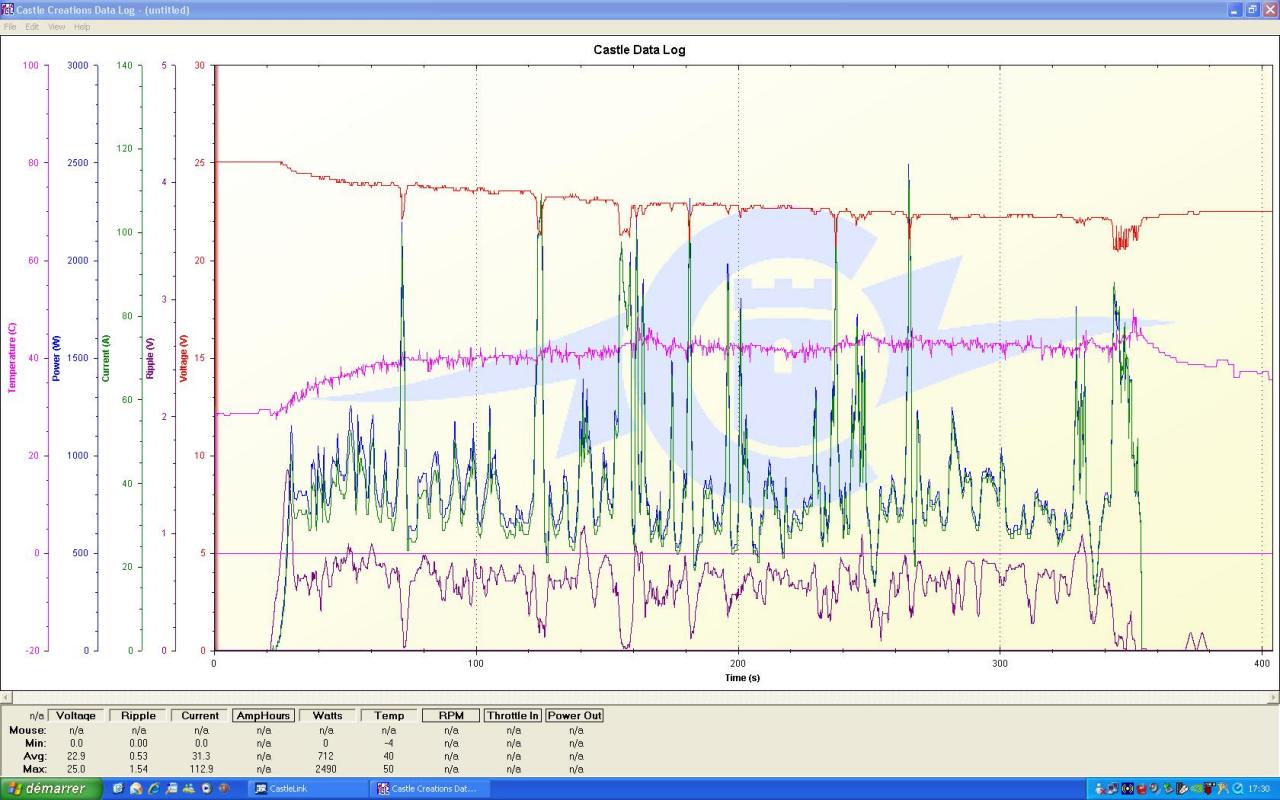
Task: Click the graph scrollbar right arrow
Action: (1273, 697)
